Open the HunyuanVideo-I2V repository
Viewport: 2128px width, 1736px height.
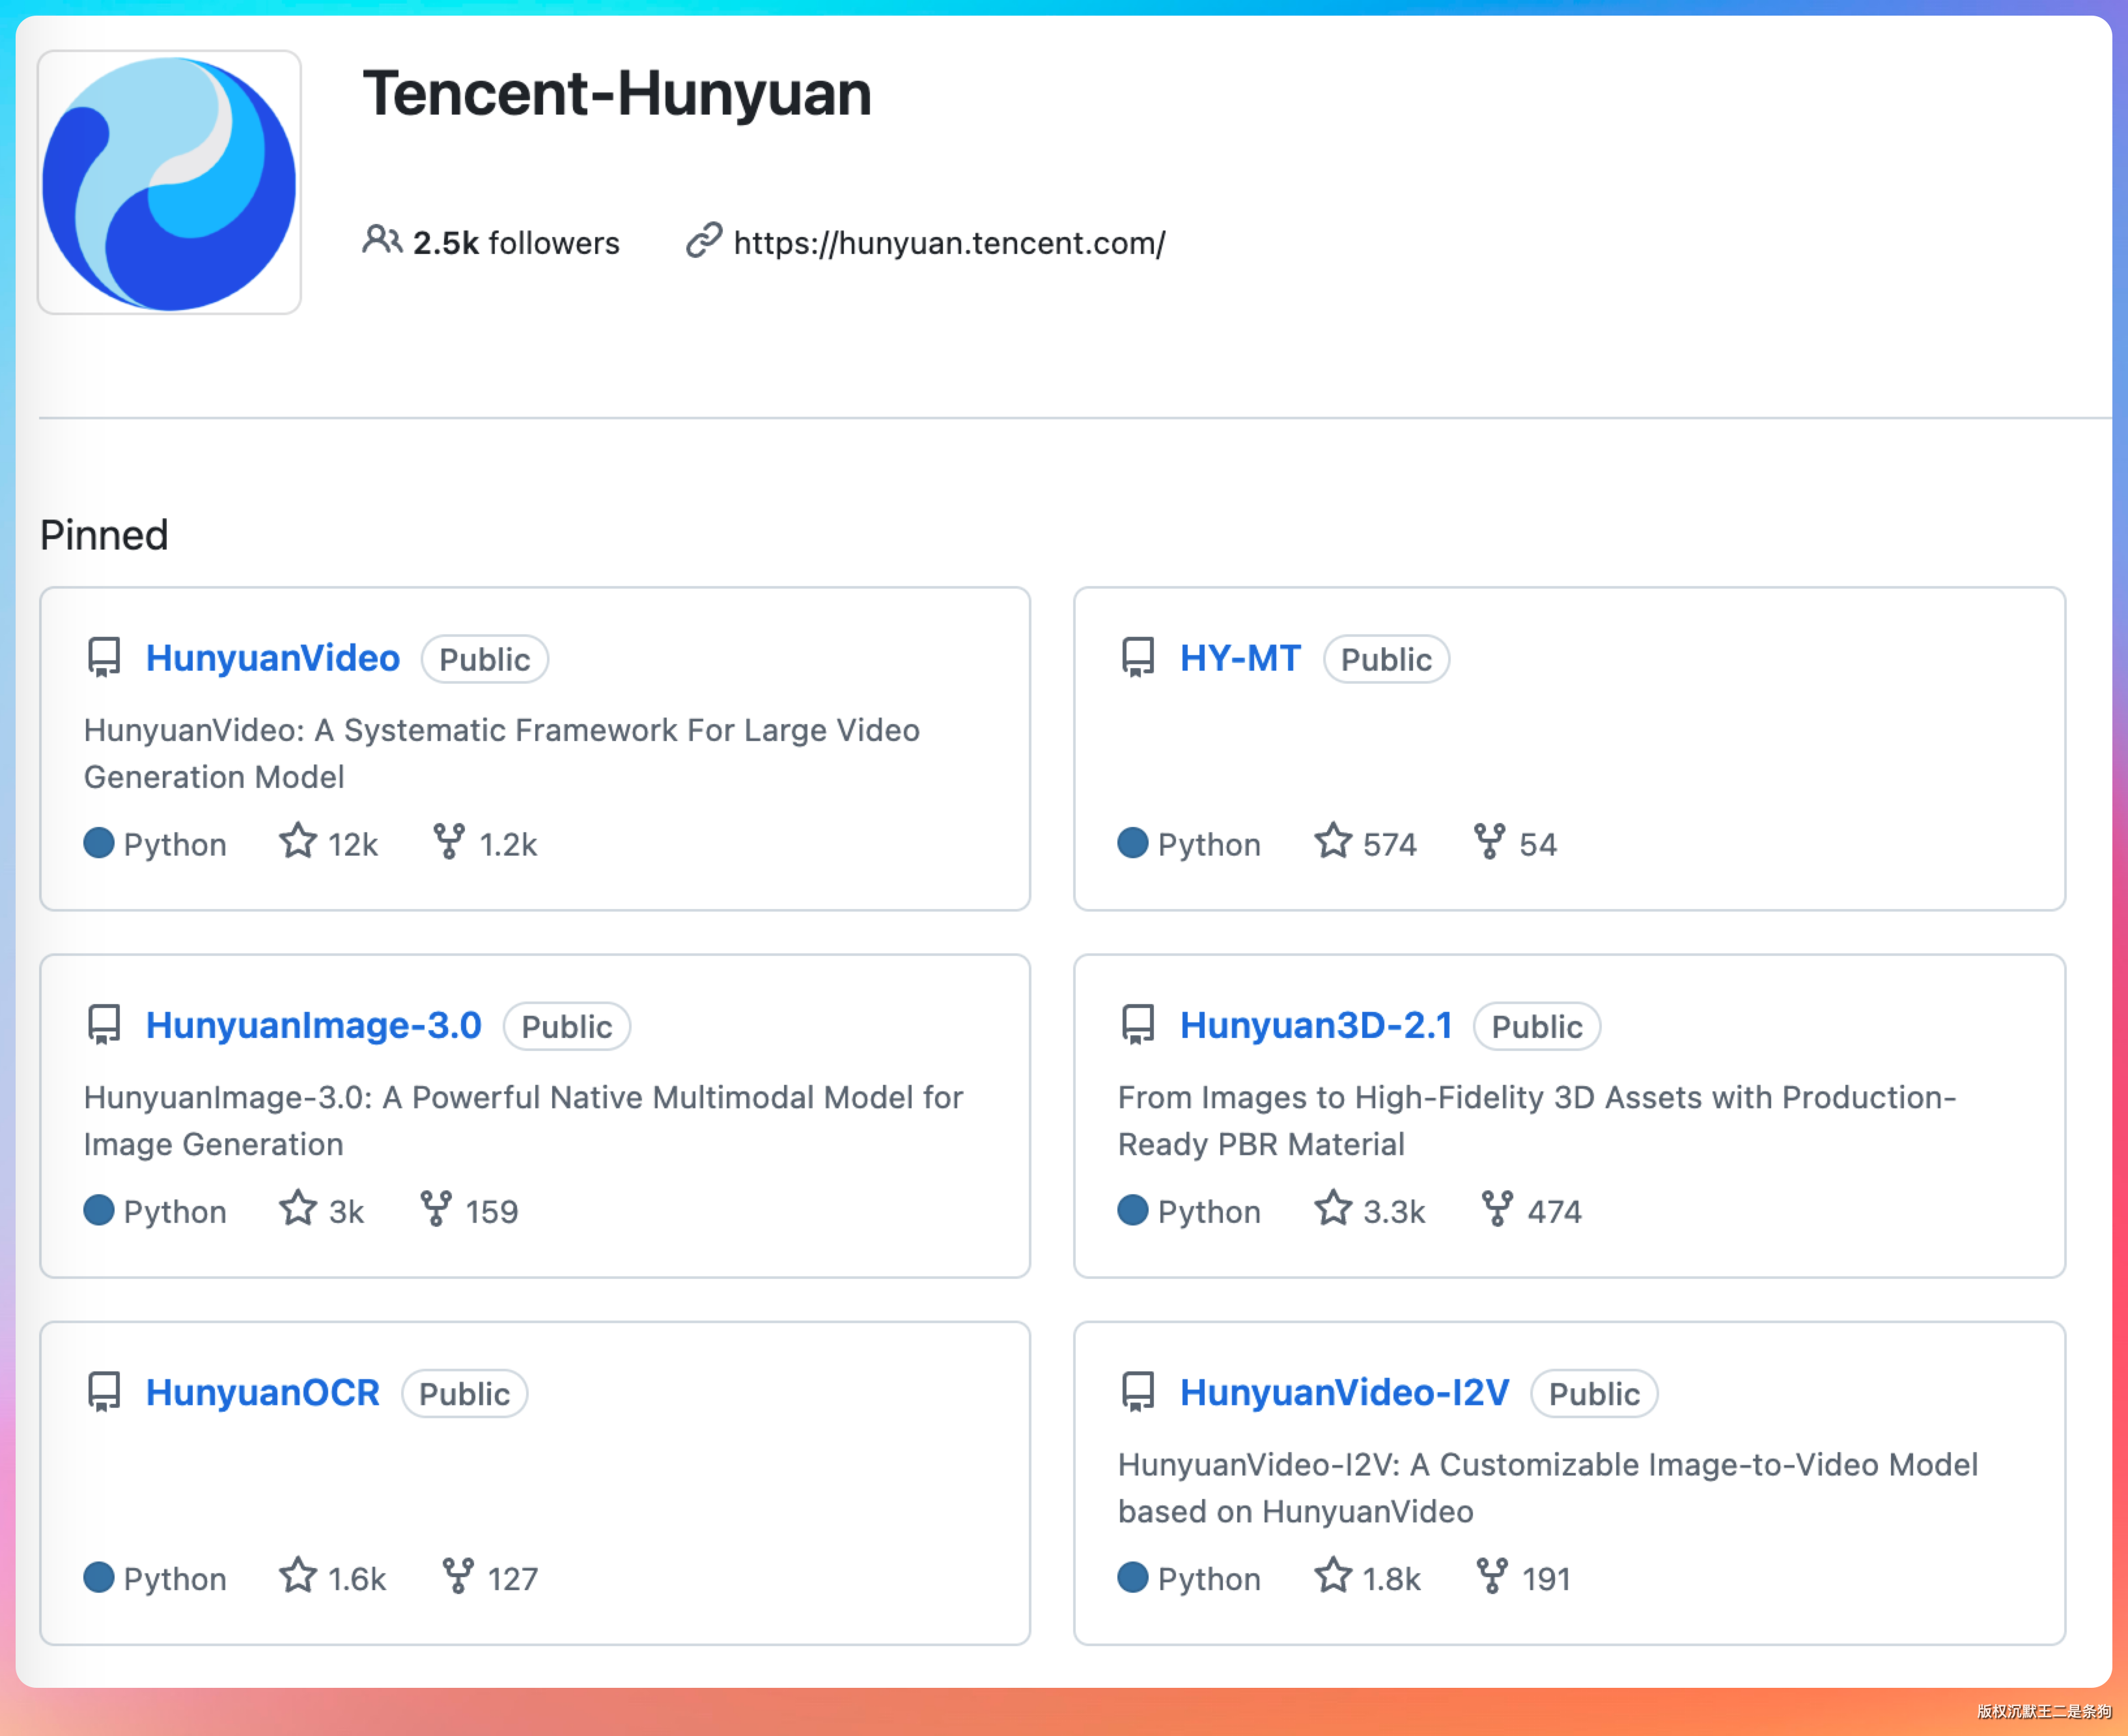pyautogui.click(x=1344, y=1392)
